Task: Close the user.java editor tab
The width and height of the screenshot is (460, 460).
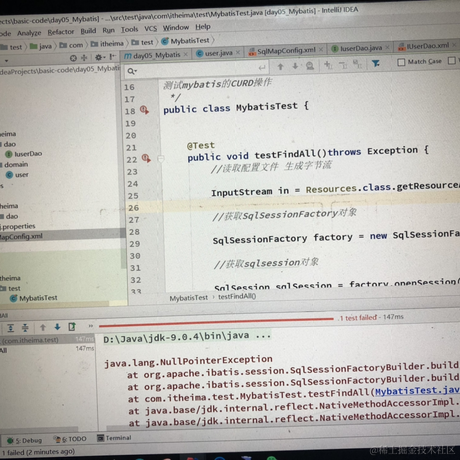Action: click(238, 52)
